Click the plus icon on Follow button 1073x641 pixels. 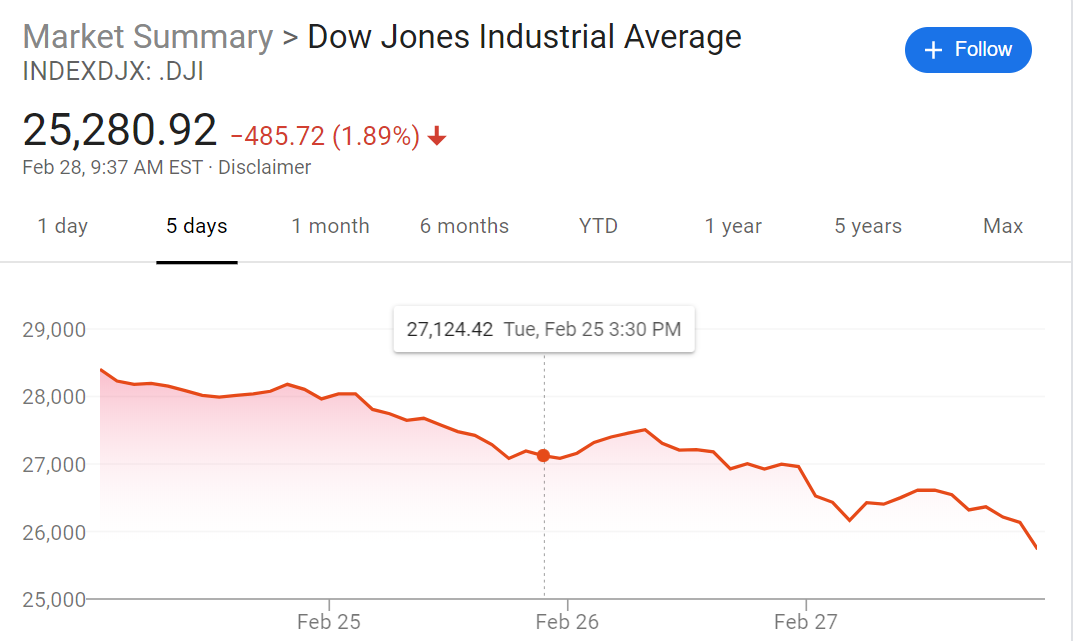pos(933,50)
